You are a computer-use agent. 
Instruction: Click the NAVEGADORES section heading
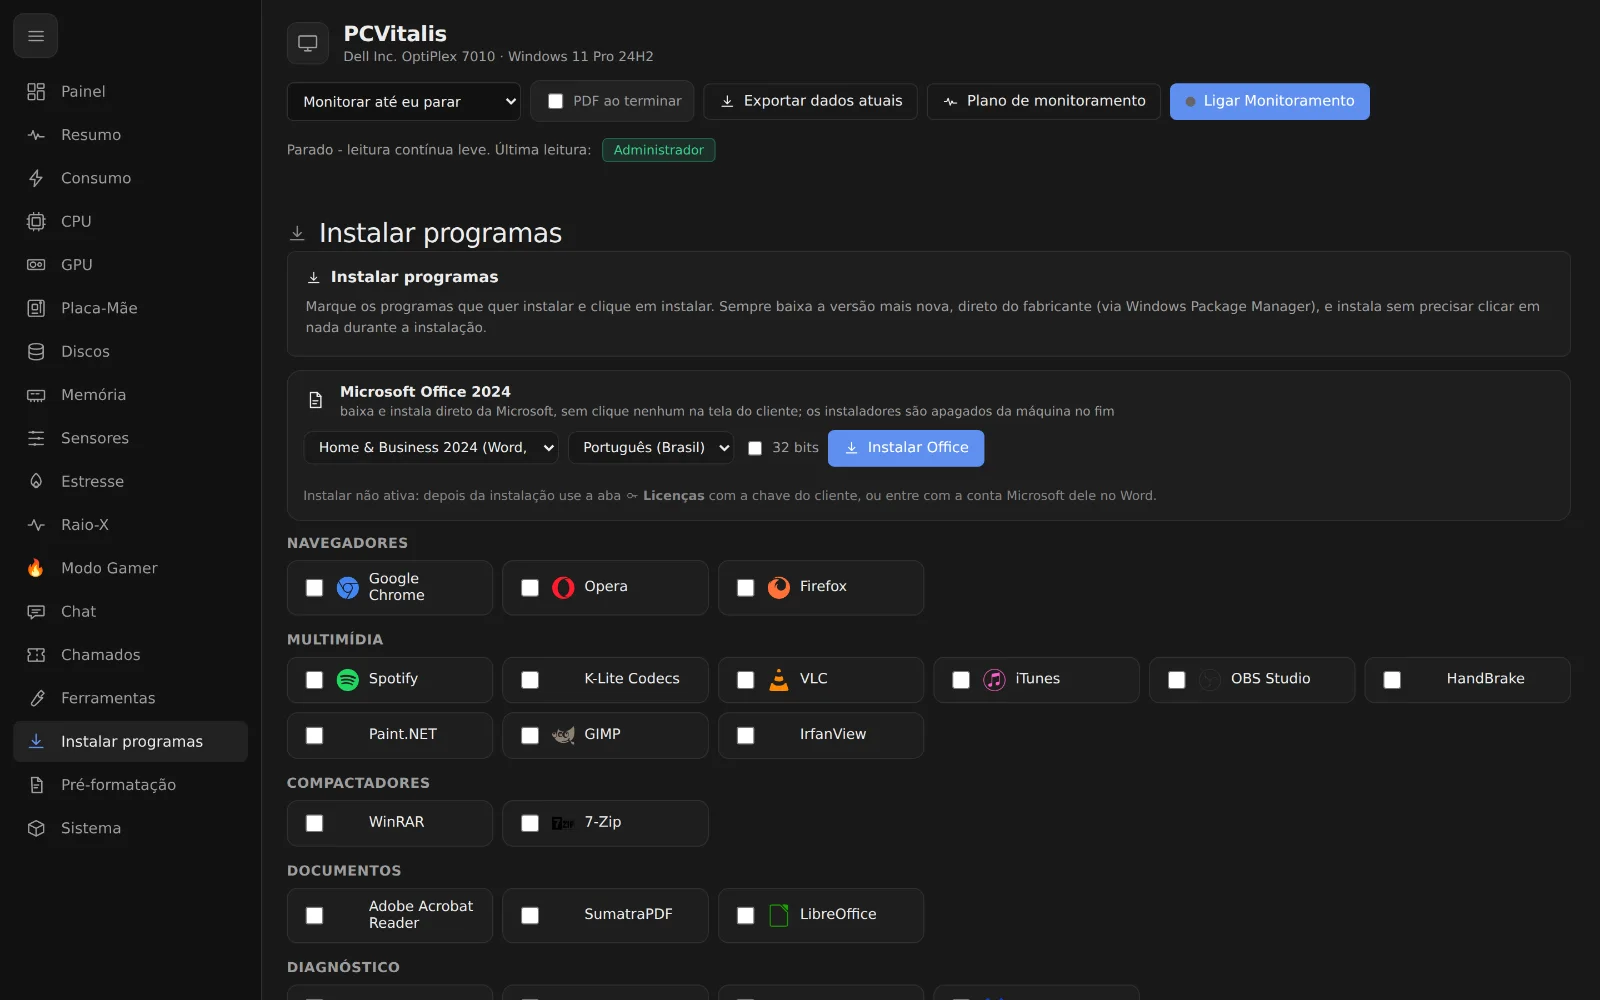(347, 543)
